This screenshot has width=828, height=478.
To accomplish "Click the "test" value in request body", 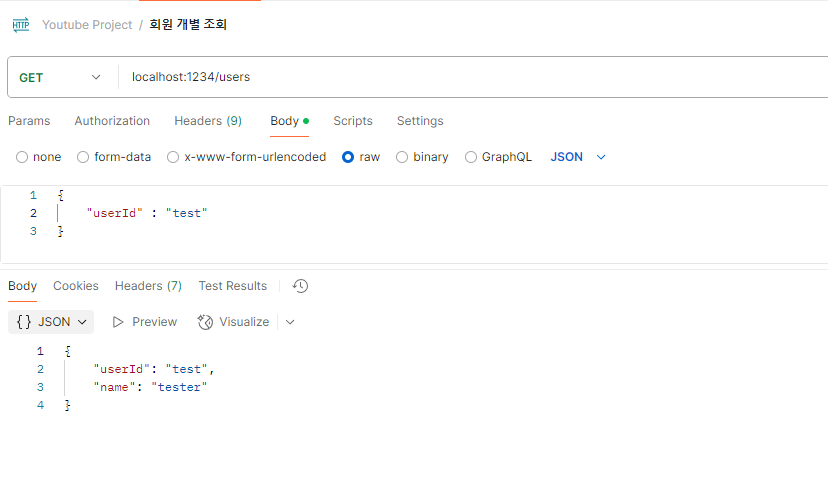I will coord(186,213).
